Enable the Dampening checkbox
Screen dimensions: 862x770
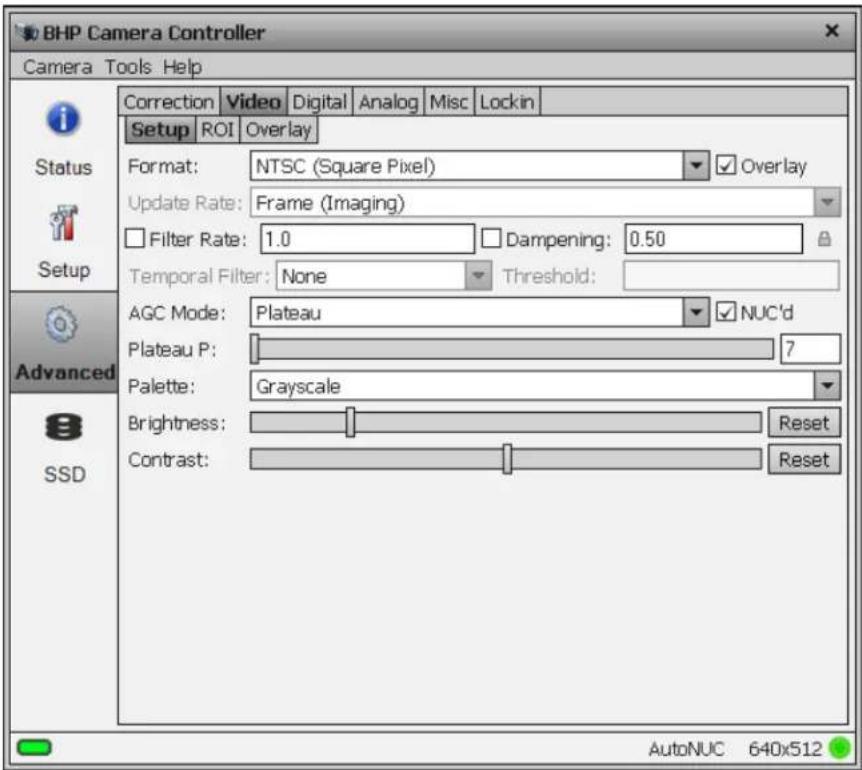(x=491, y=239)
